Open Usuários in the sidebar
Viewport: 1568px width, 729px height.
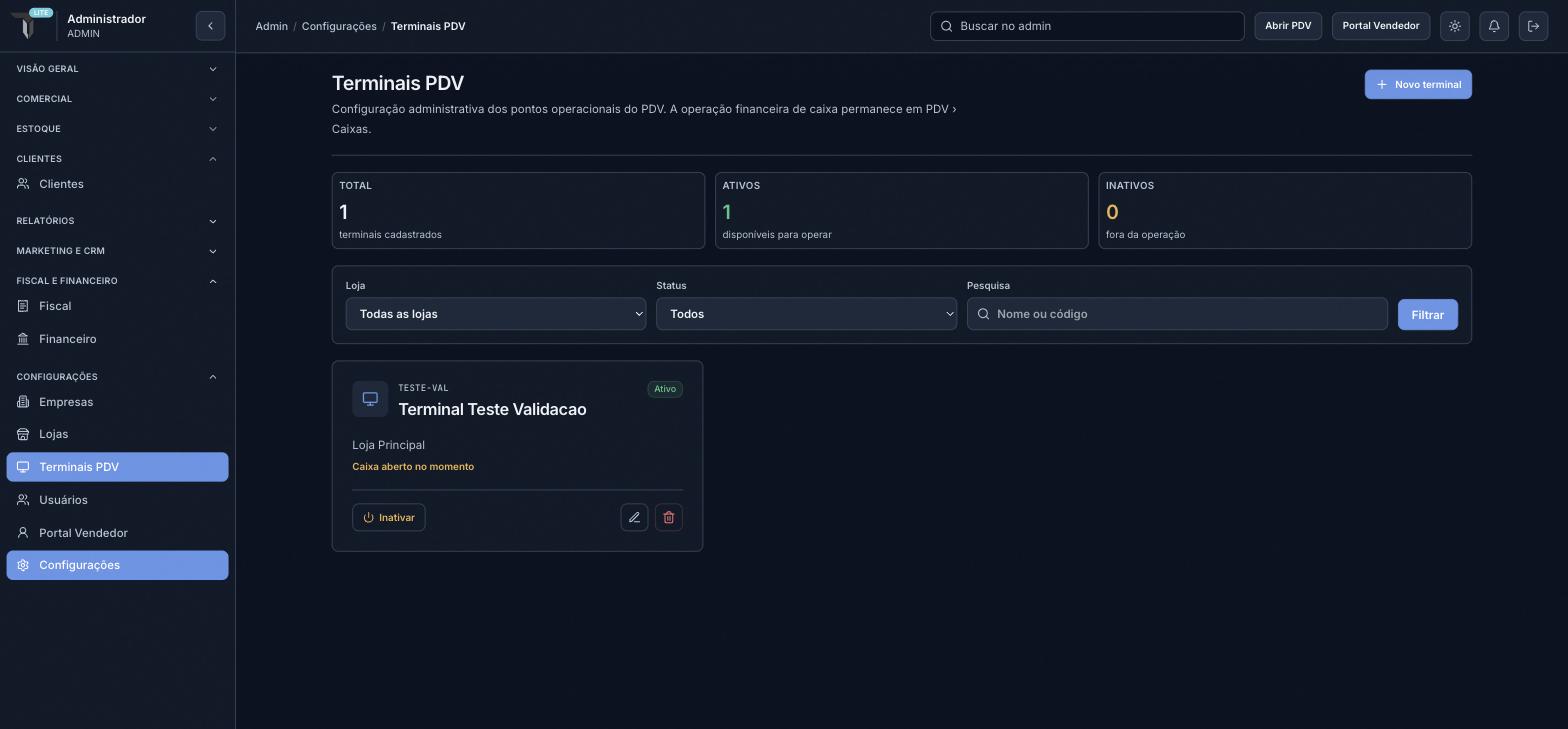117,500
